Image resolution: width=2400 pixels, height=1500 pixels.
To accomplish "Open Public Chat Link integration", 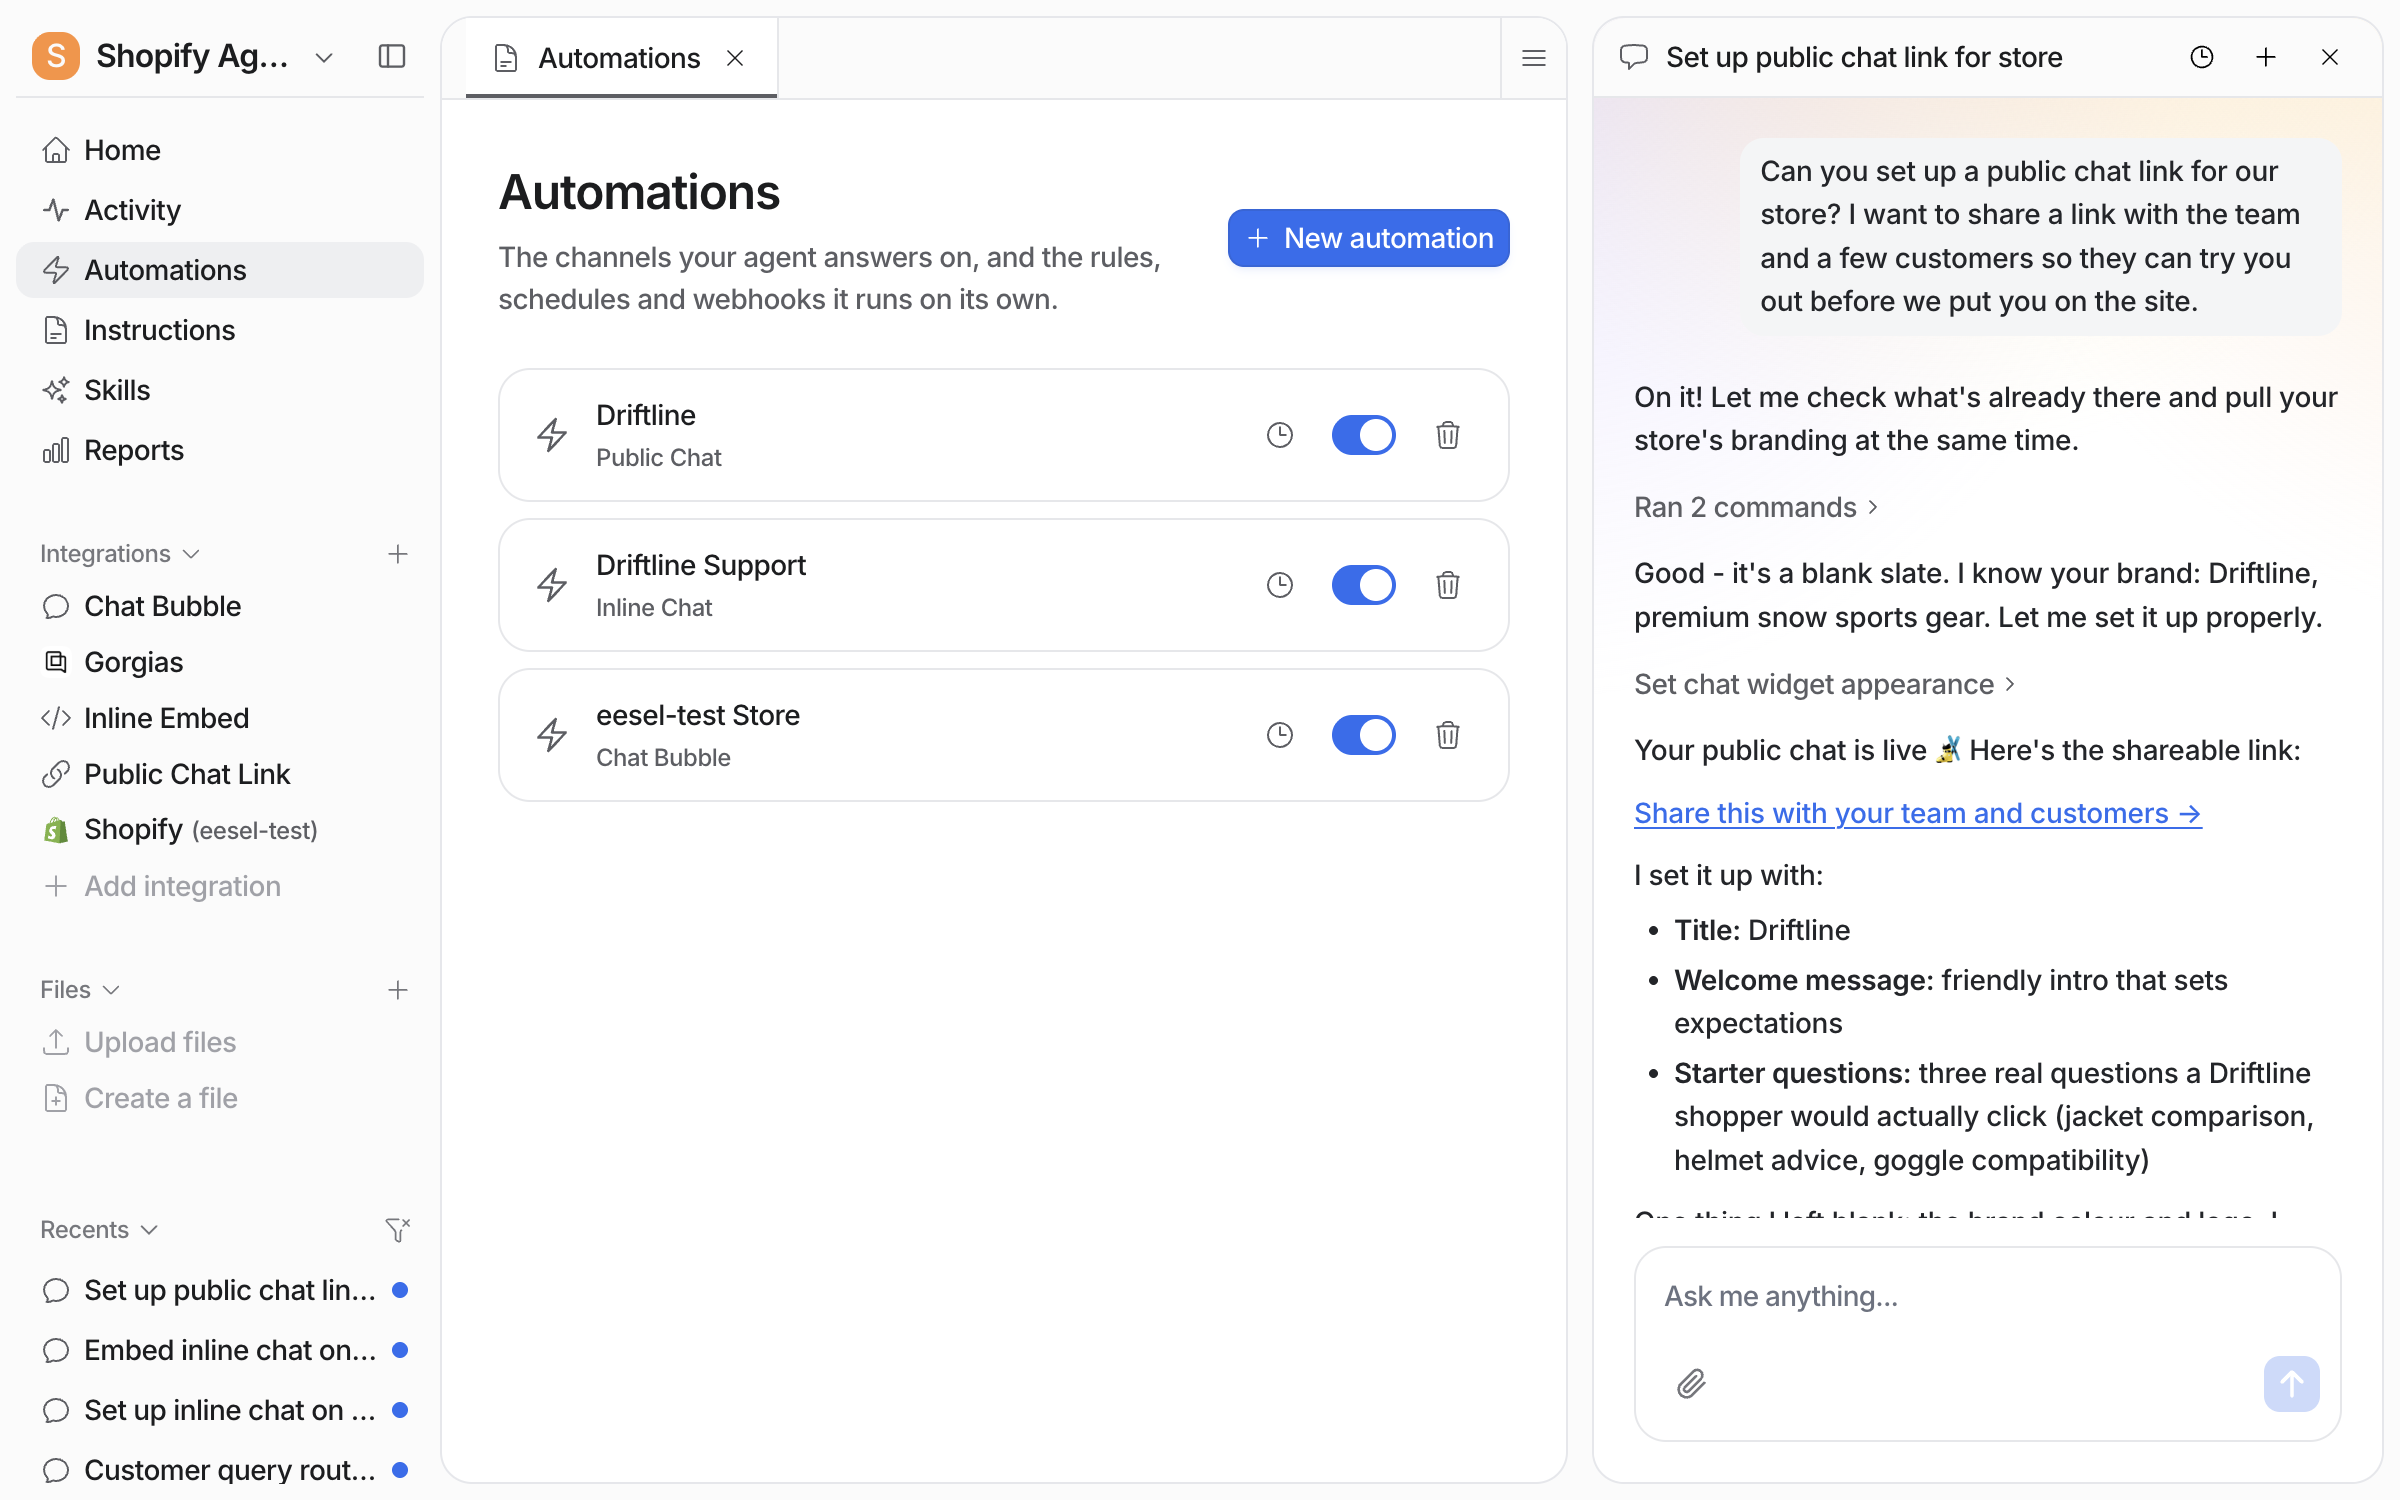I will tap(220, 774).
